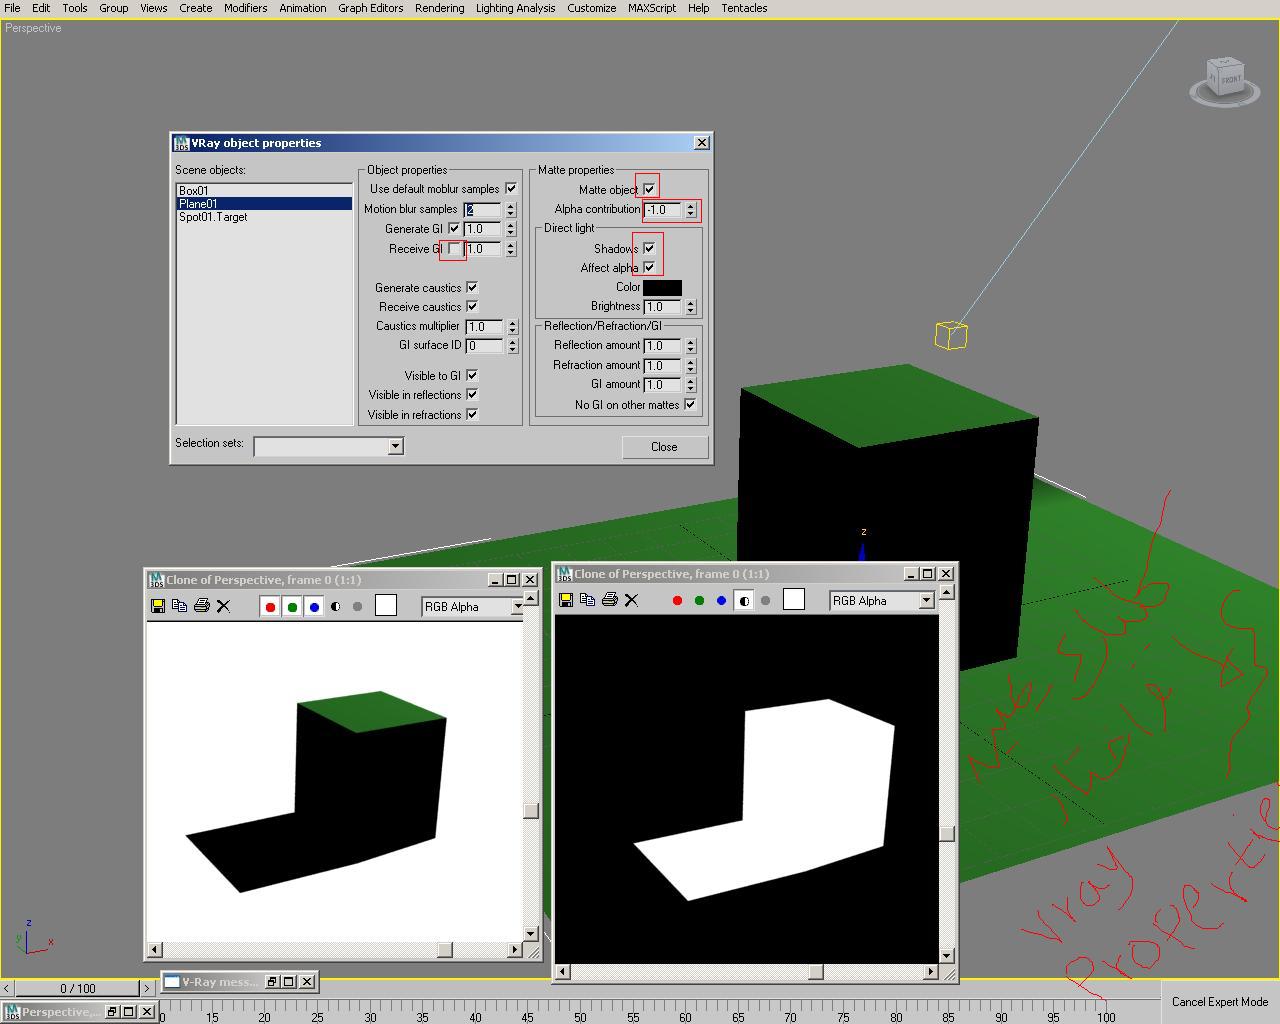
Task: Toggle blue channel in left render window
Action: 314,607
